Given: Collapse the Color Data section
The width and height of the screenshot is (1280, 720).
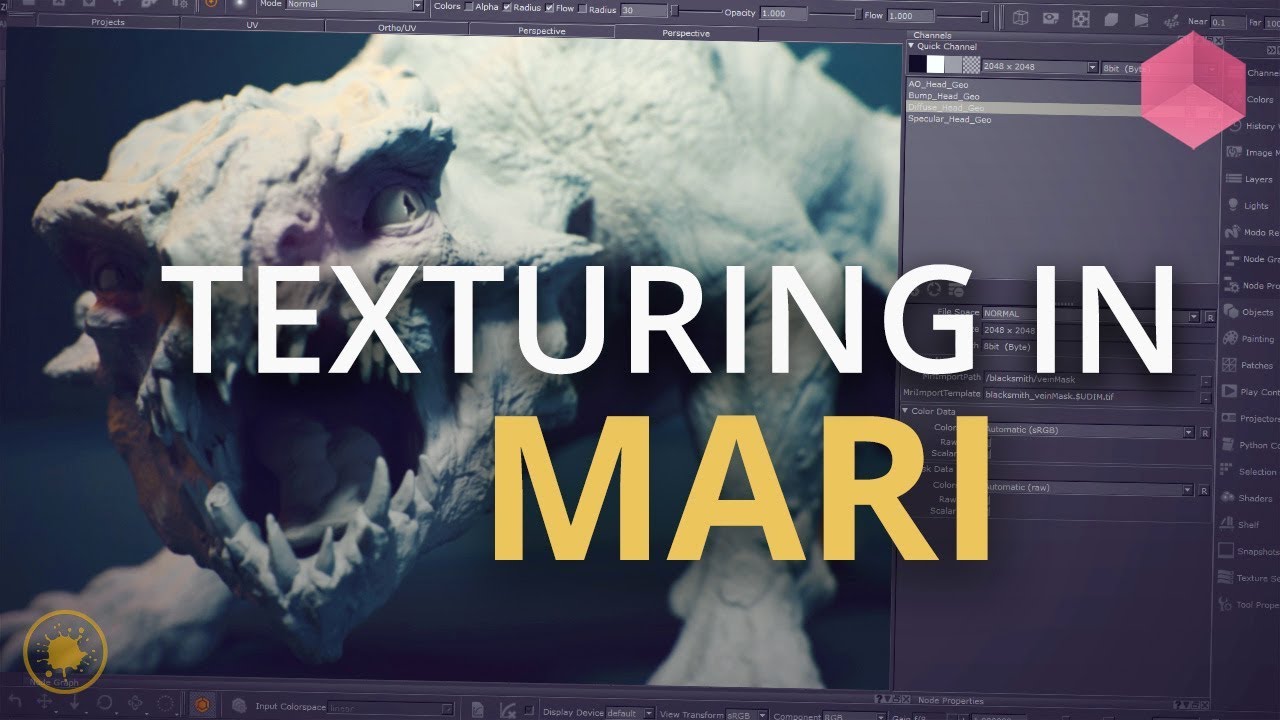Looking at the screenshot, I should [905, 411].
